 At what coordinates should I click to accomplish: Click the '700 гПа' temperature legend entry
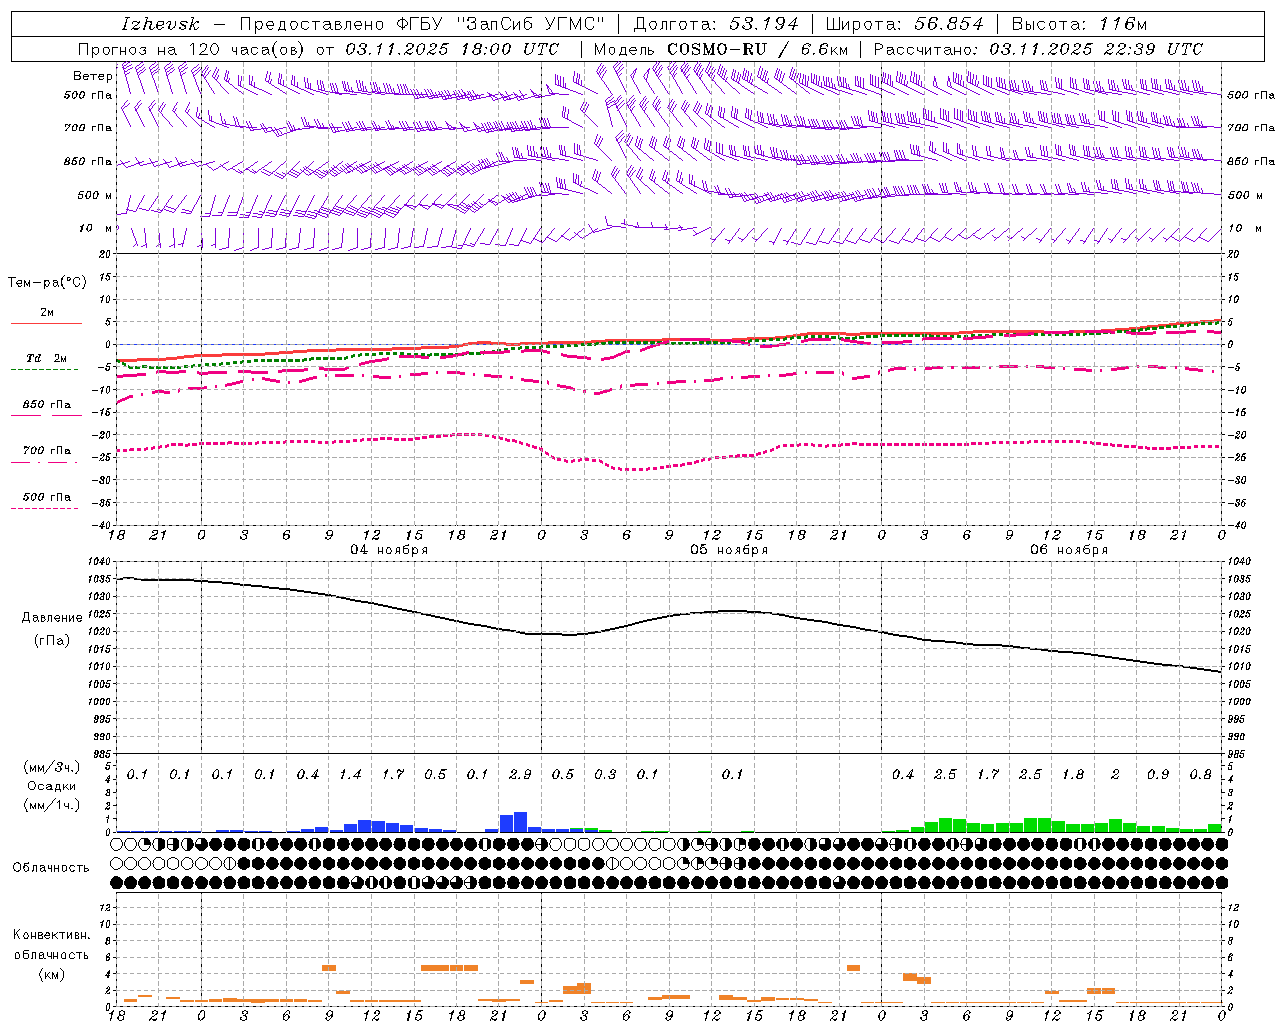(x=46, y=451)
